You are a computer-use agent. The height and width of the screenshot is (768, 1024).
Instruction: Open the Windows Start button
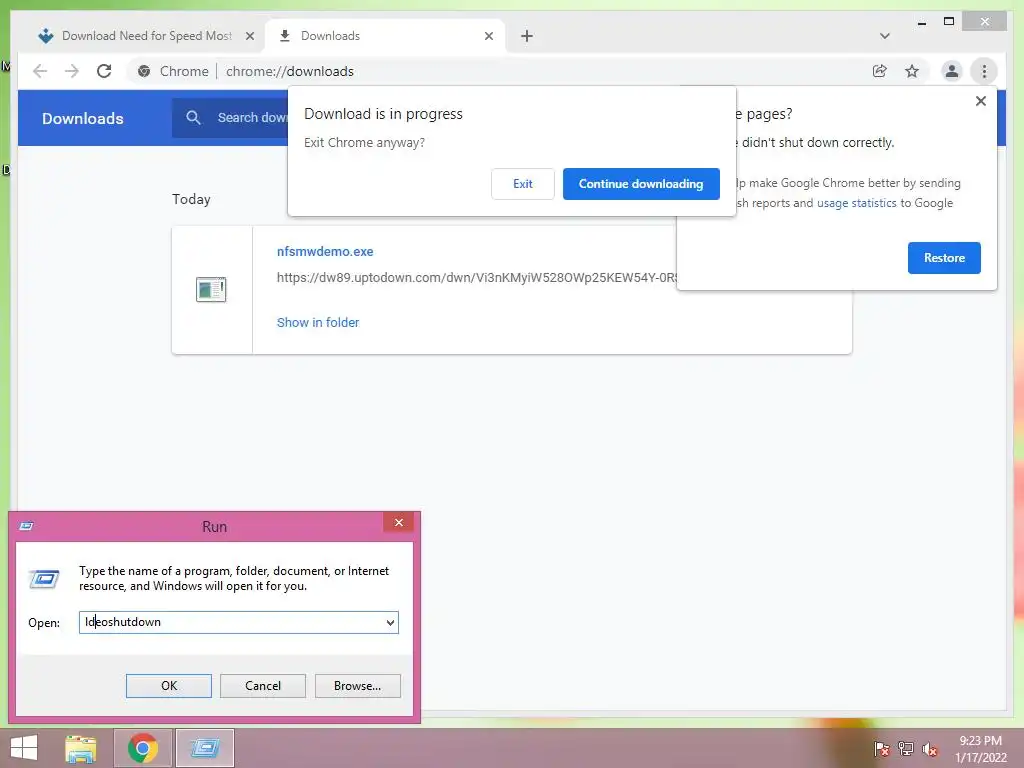click(x=24, y=748)
